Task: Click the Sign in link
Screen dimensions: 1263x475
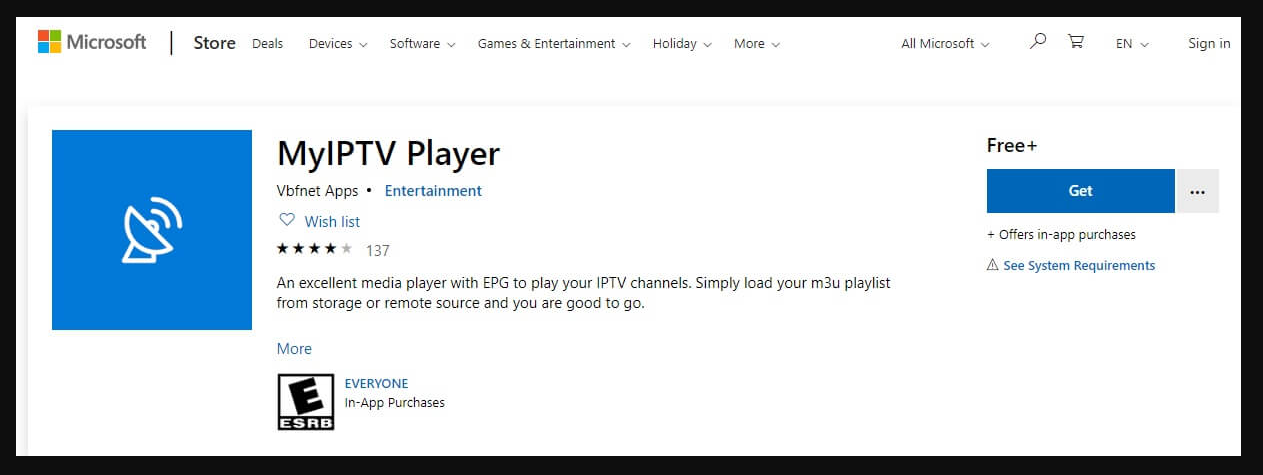Action: click(1209, 43)
